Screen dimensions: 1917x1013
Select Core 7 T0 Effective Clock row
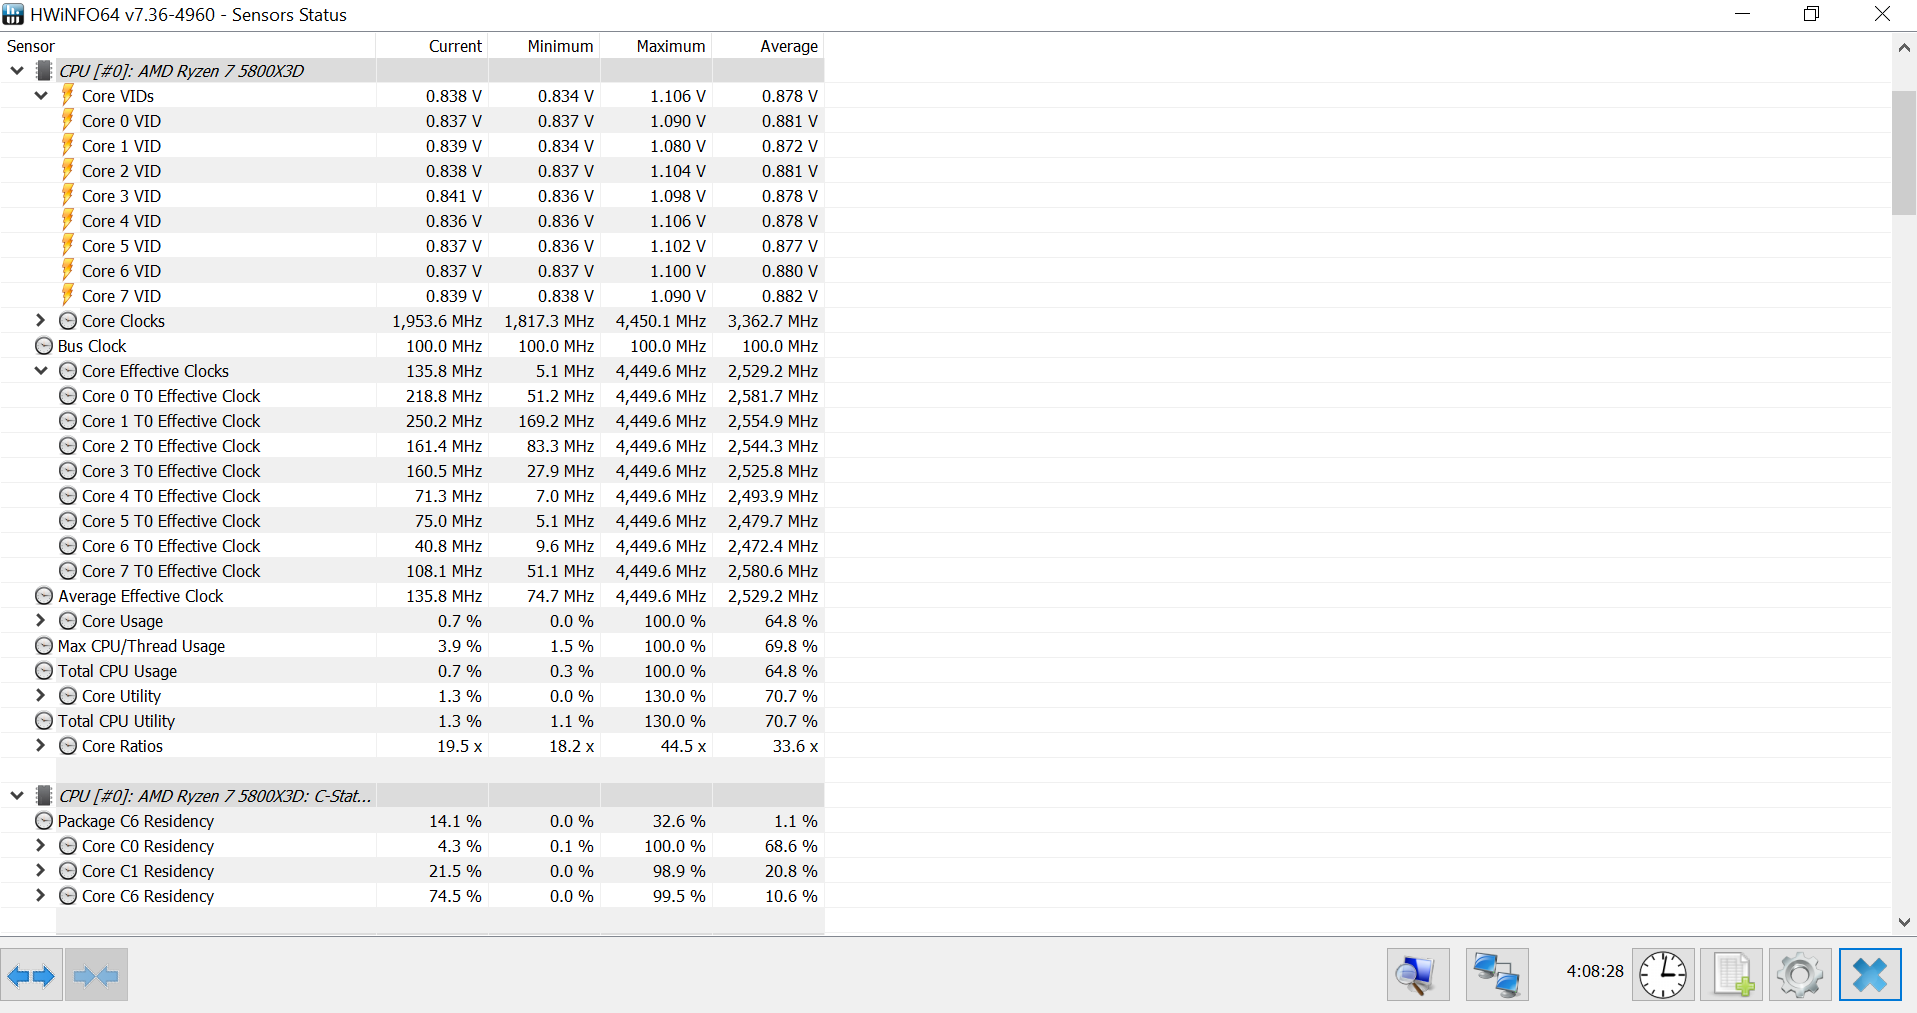click(x=412, y=571)
